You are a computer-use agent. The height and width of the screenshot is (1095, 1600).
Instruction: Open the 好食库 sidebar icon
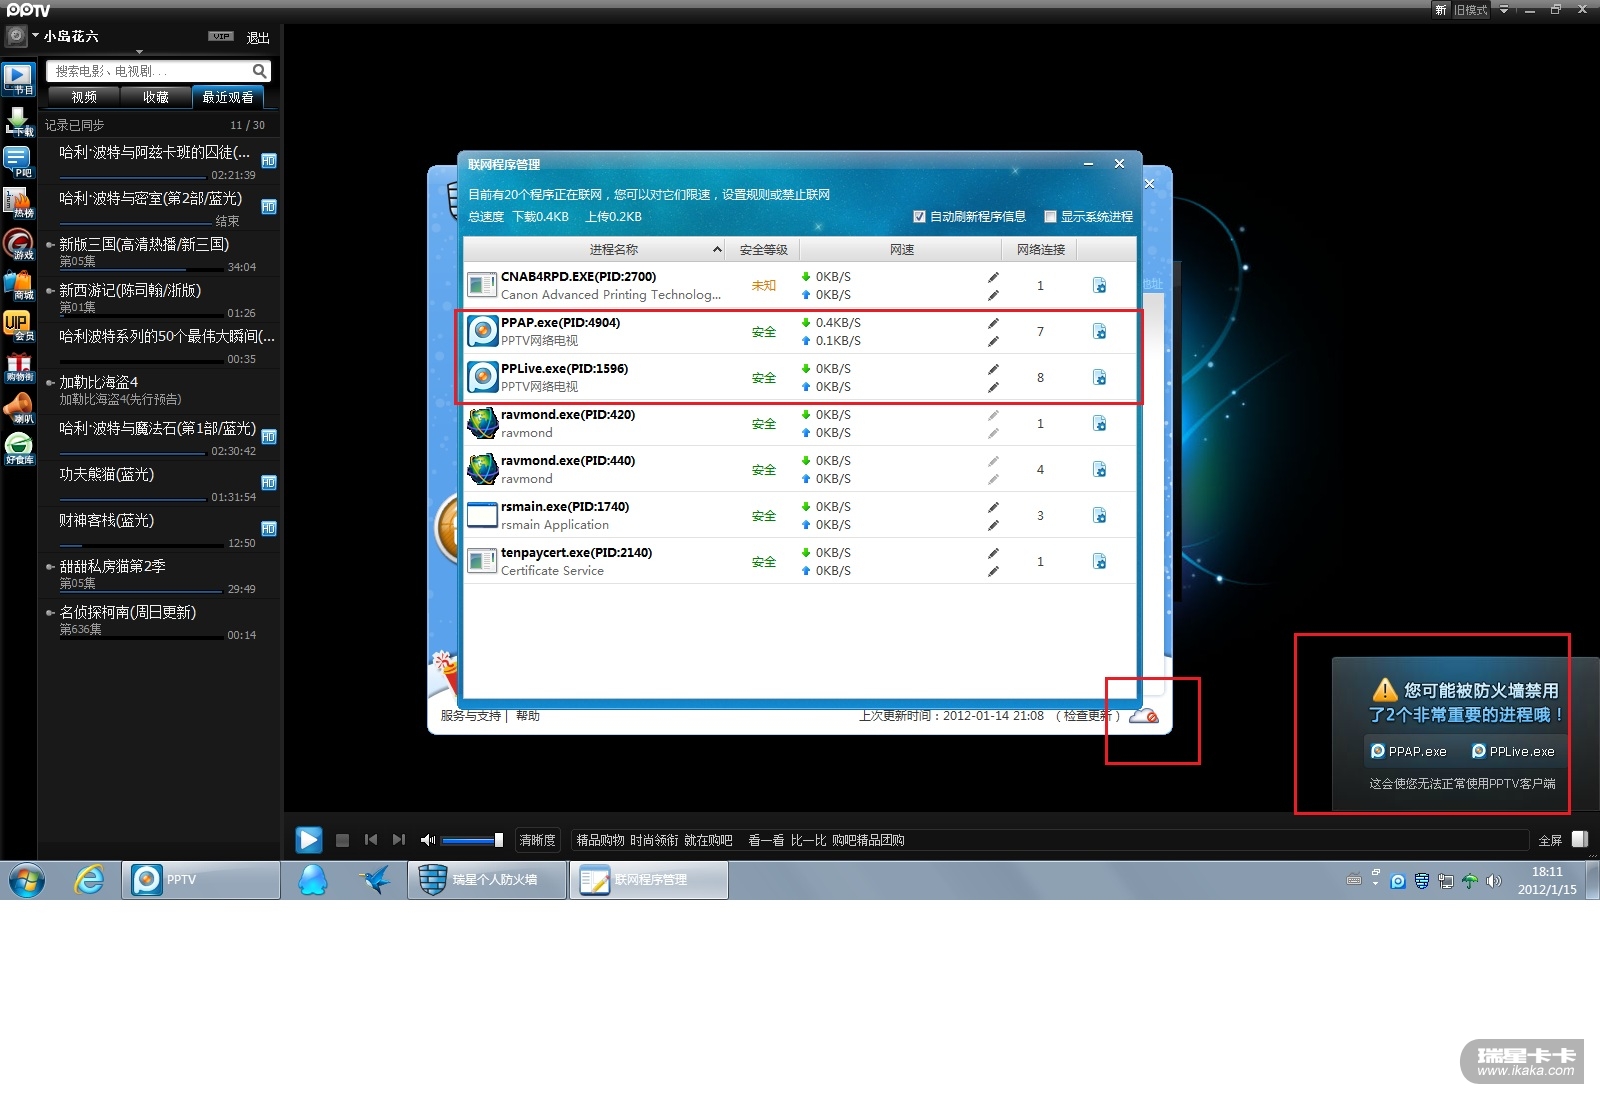coord(18,449)
